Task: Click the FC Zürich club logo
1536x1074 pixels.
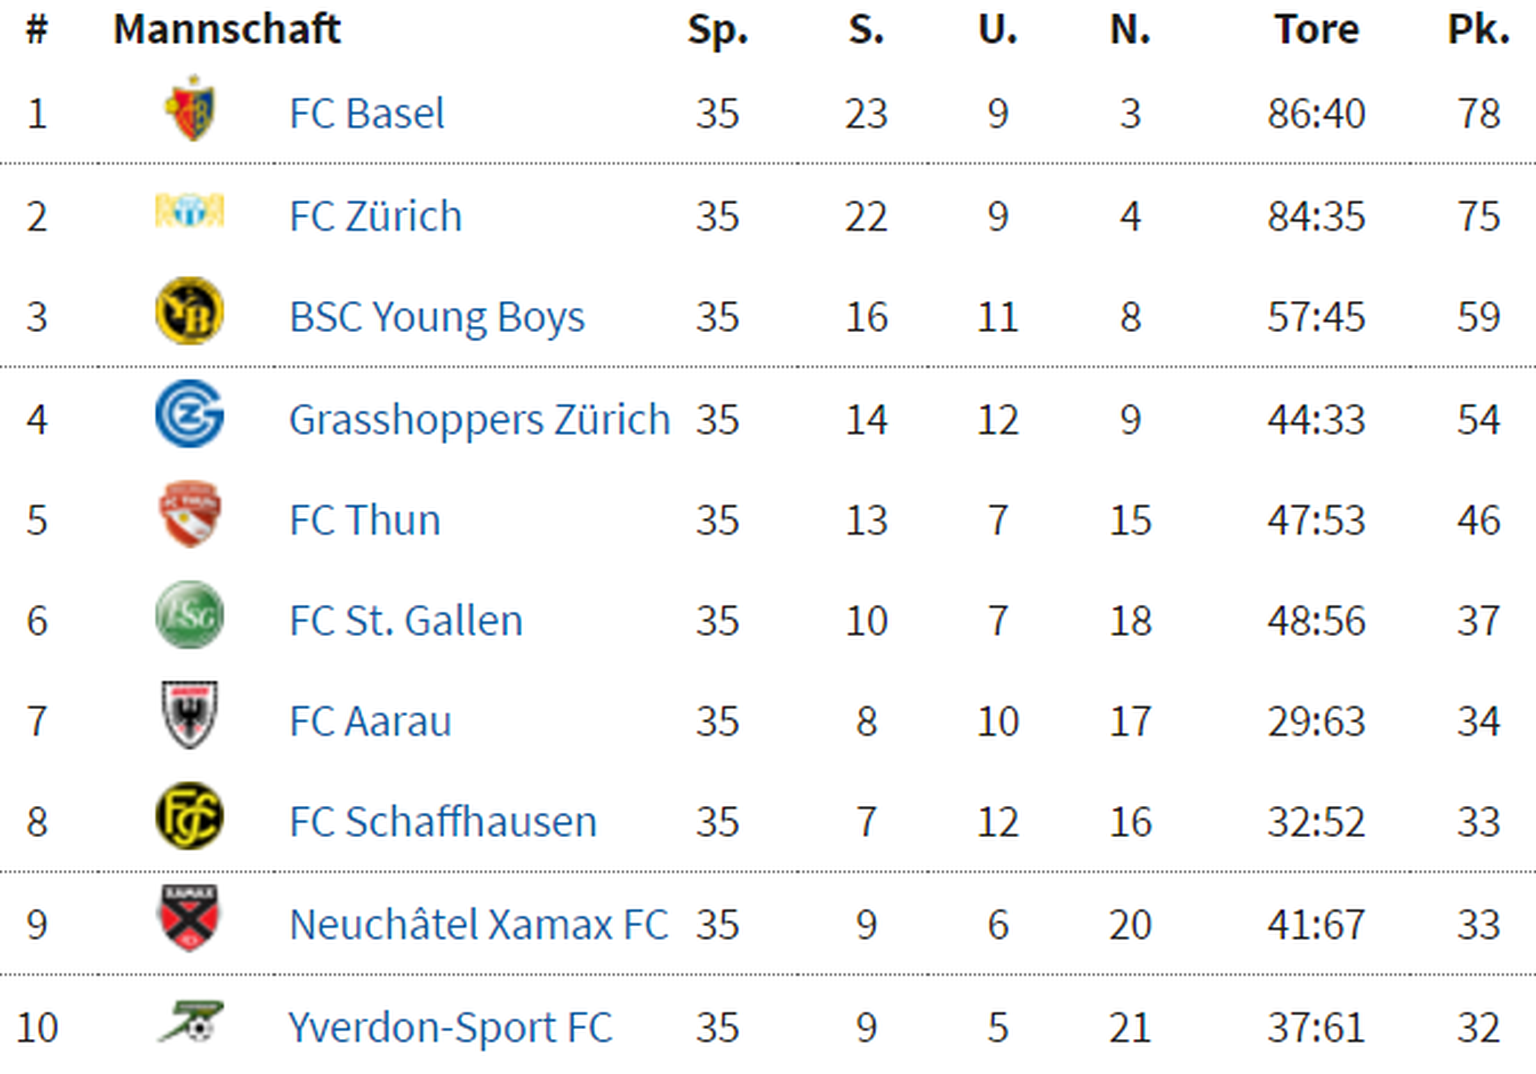Action: click(x=190, y=212)
